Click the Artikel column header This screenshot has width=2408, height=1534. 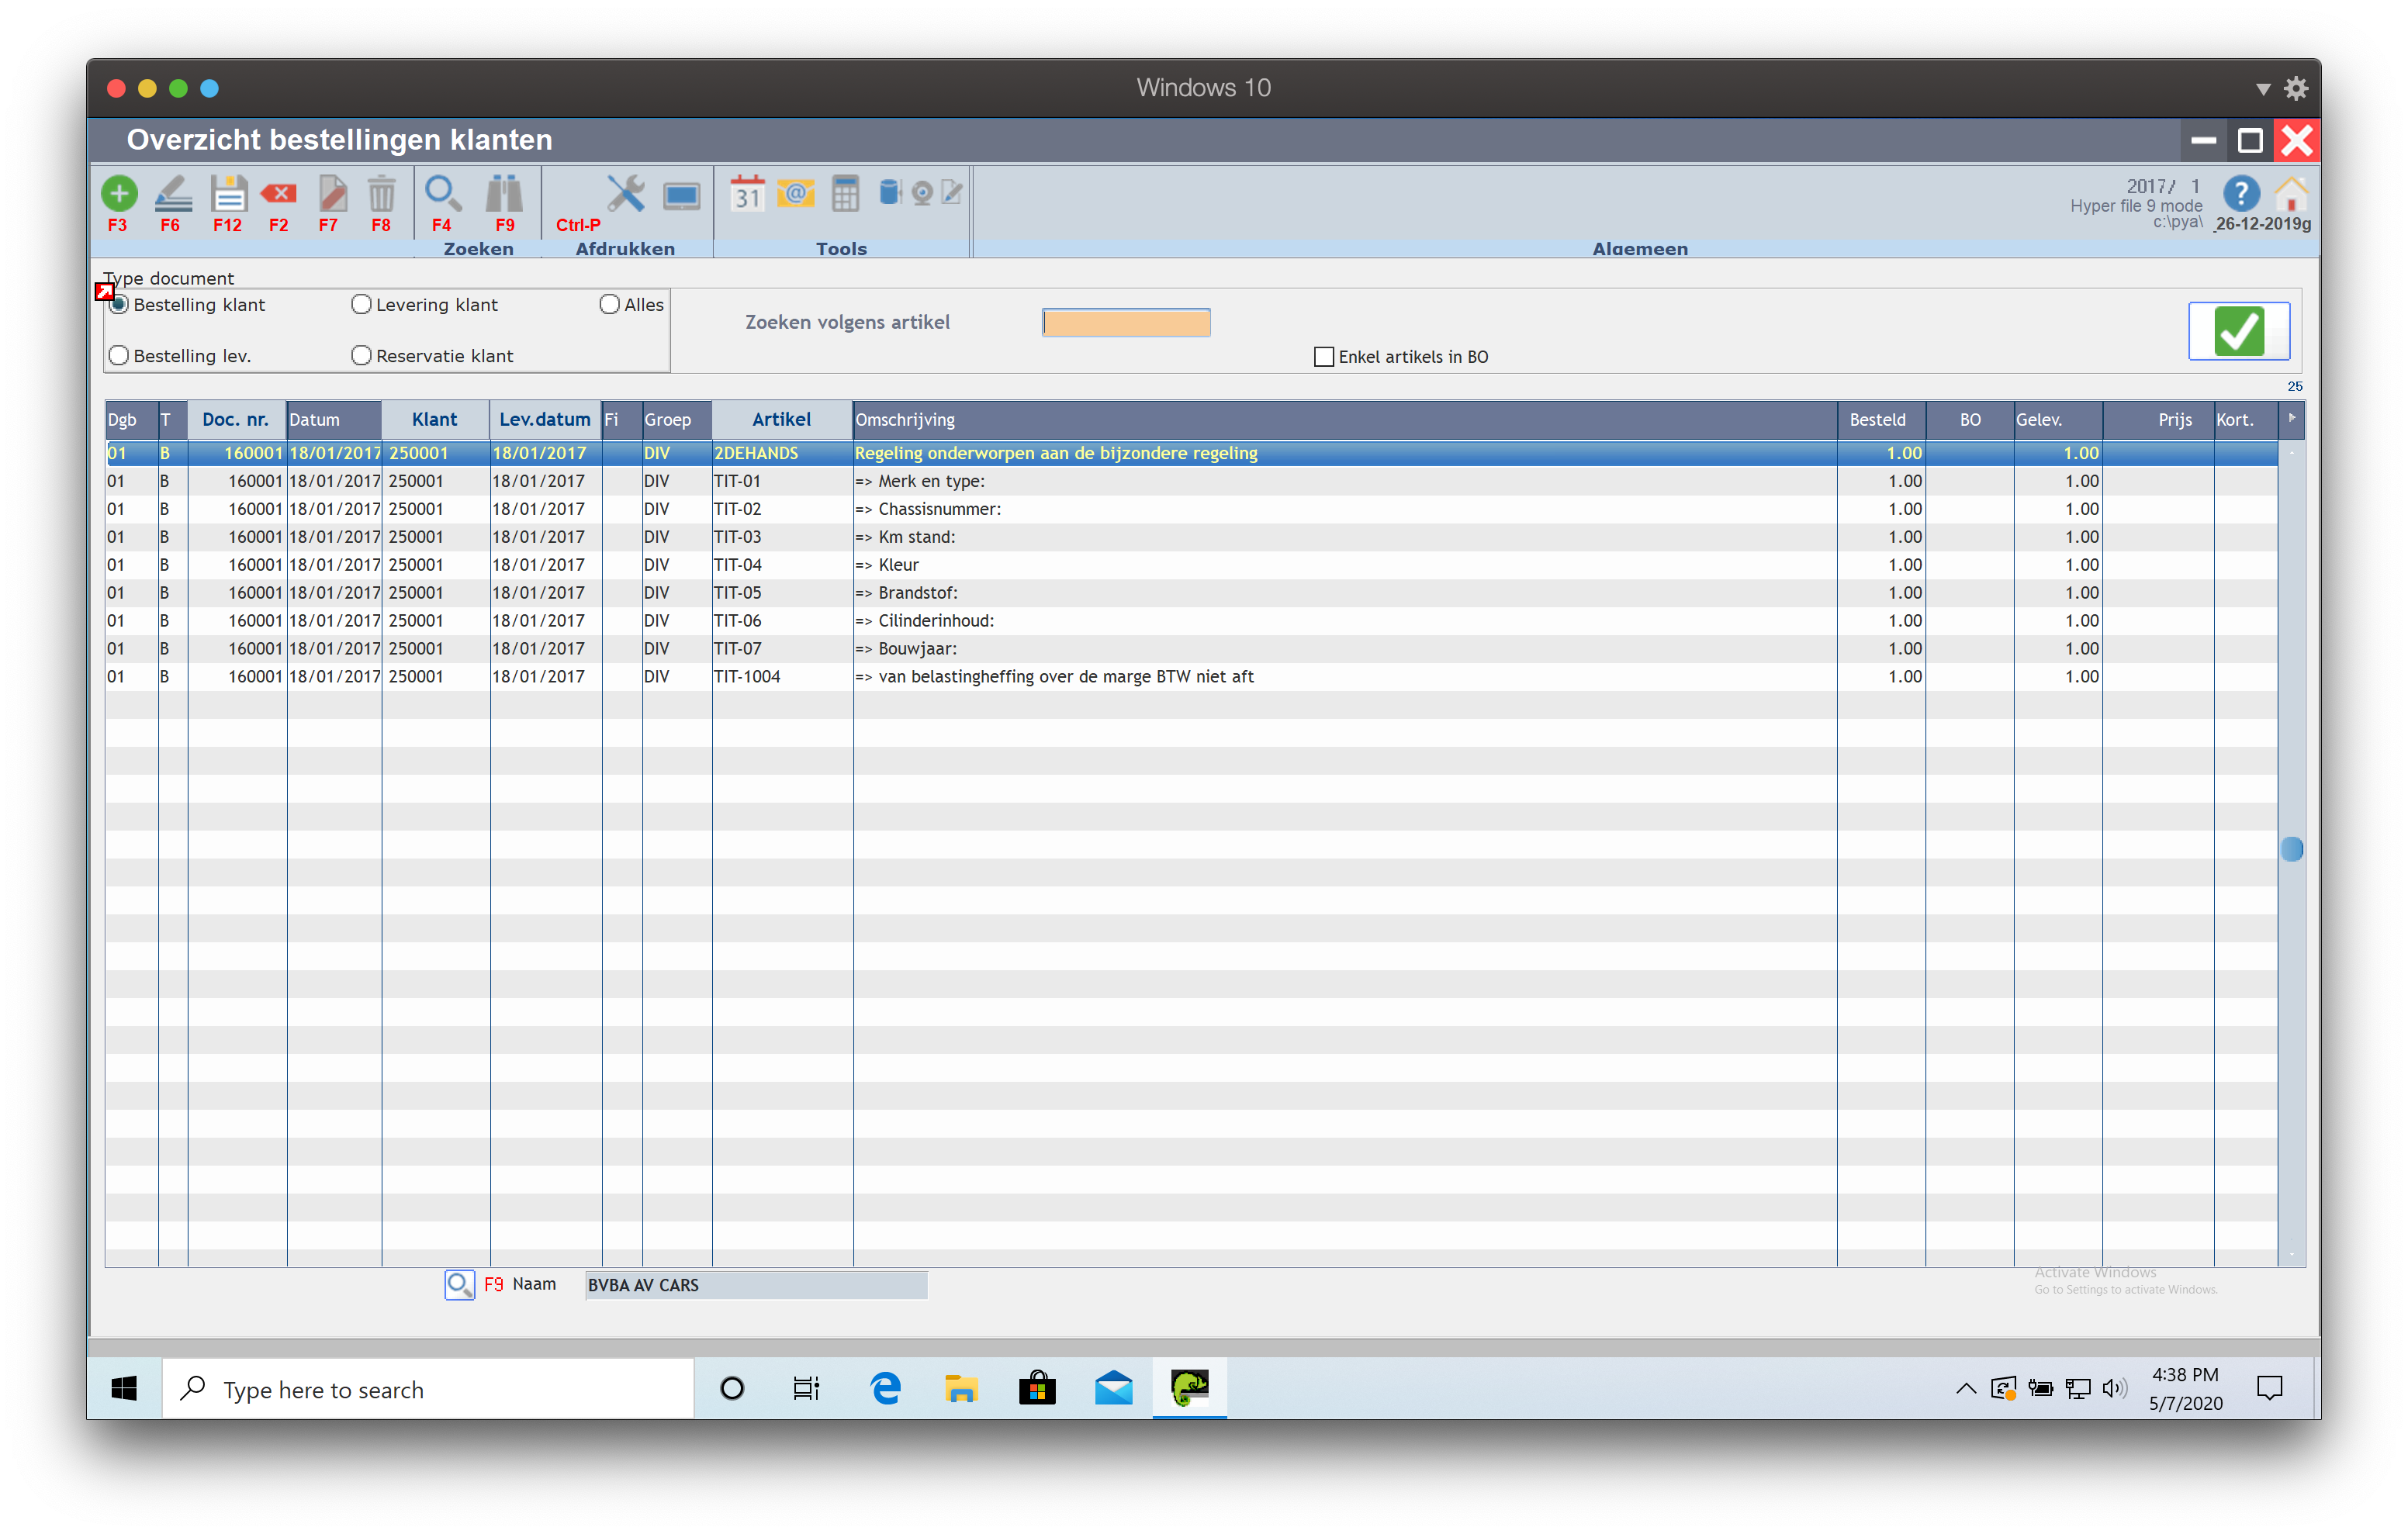tap(781, 420)
